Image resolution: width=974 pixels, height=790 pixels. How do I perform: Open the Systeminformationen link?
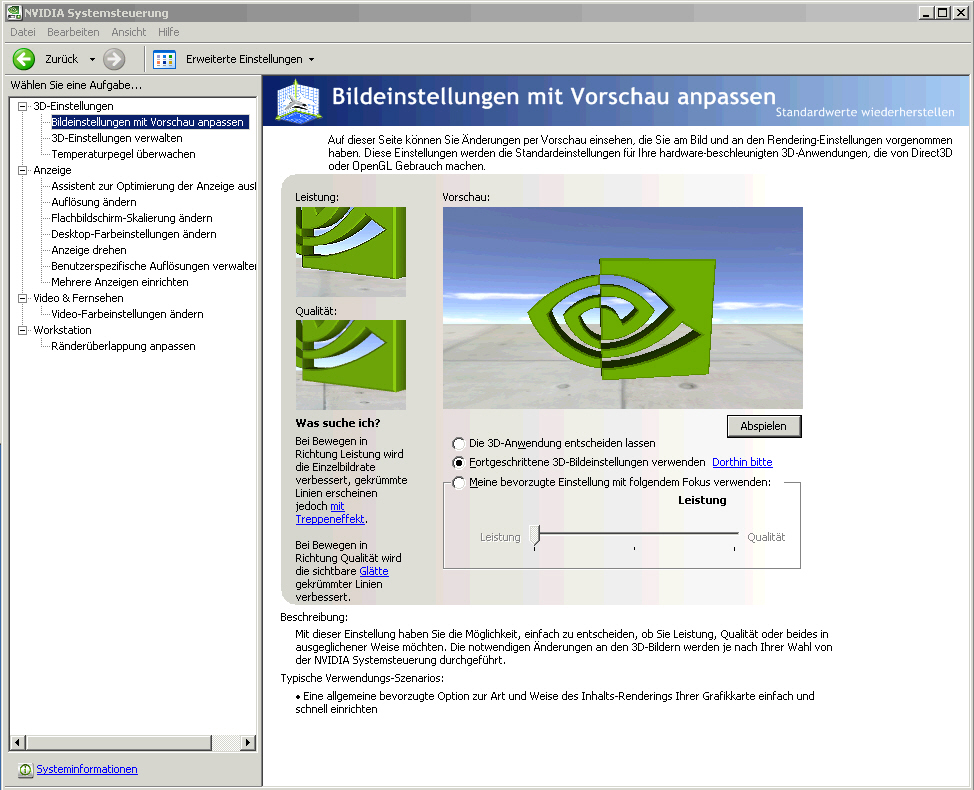pyautogui.click(x=87, y=769)
